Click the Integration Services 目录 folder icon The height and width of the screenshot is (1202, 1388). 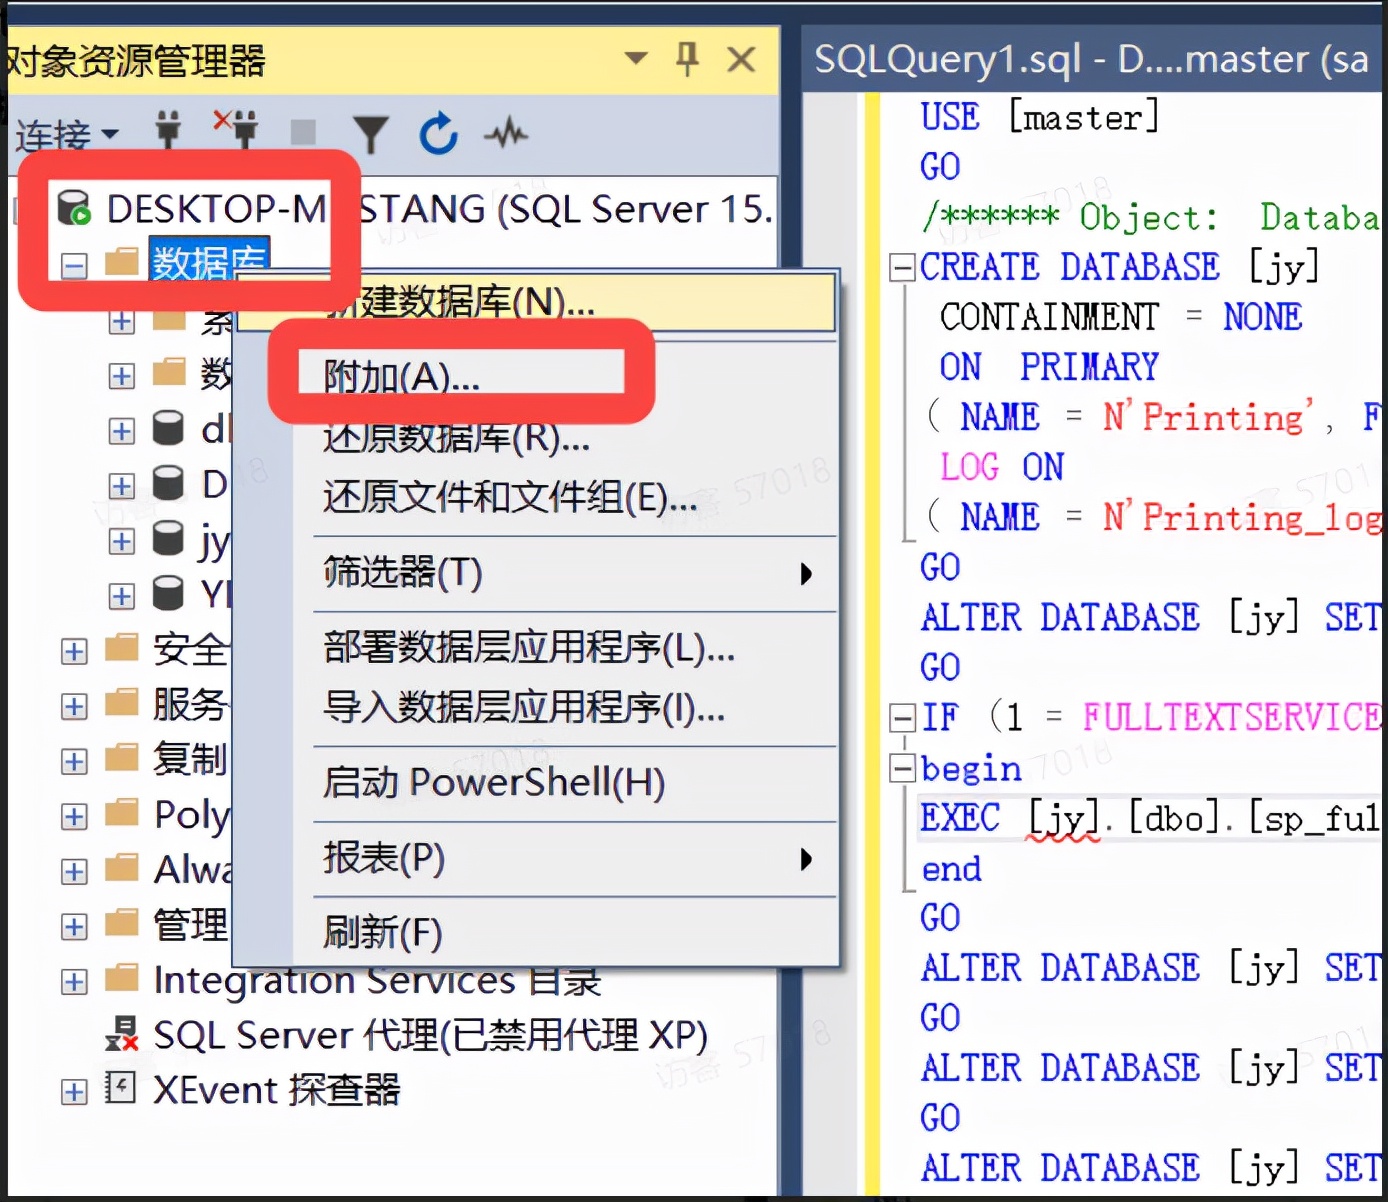pyautogui.click(x=122, y=978)
